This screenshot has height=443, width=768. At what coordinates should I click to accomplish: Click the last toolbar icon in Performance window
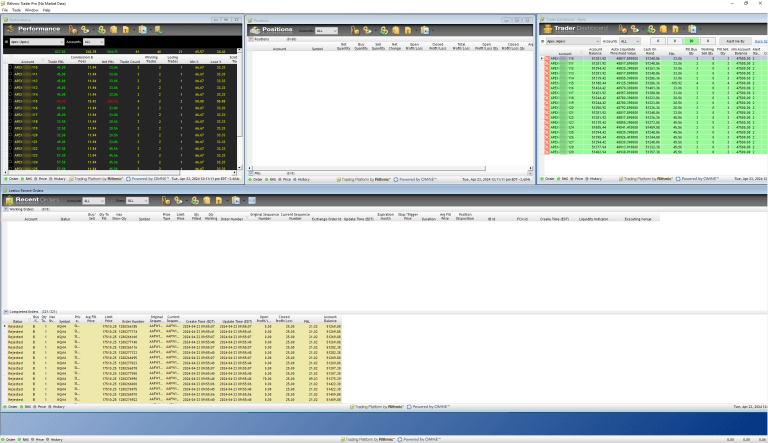coord(158,30)
